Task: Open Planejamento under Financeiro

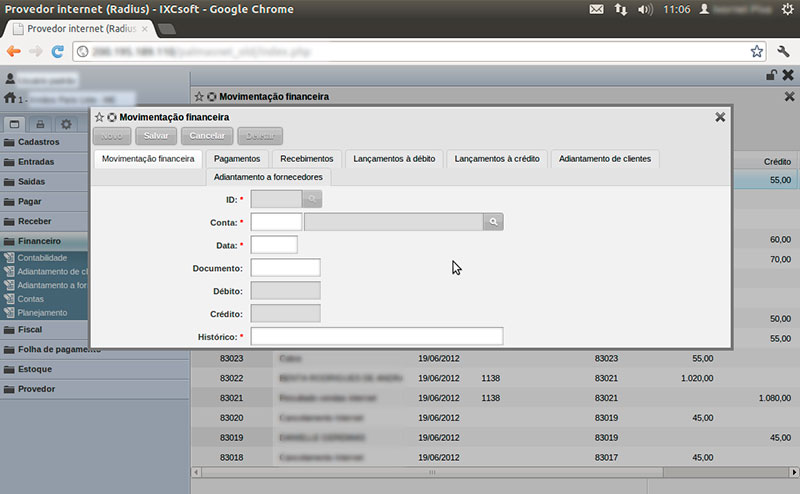Action: [x=42, y=313]
